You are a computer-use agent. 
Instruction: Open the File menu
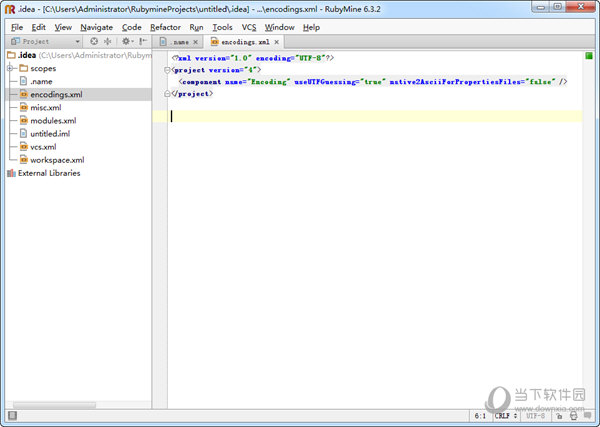(x=17, y=28)
